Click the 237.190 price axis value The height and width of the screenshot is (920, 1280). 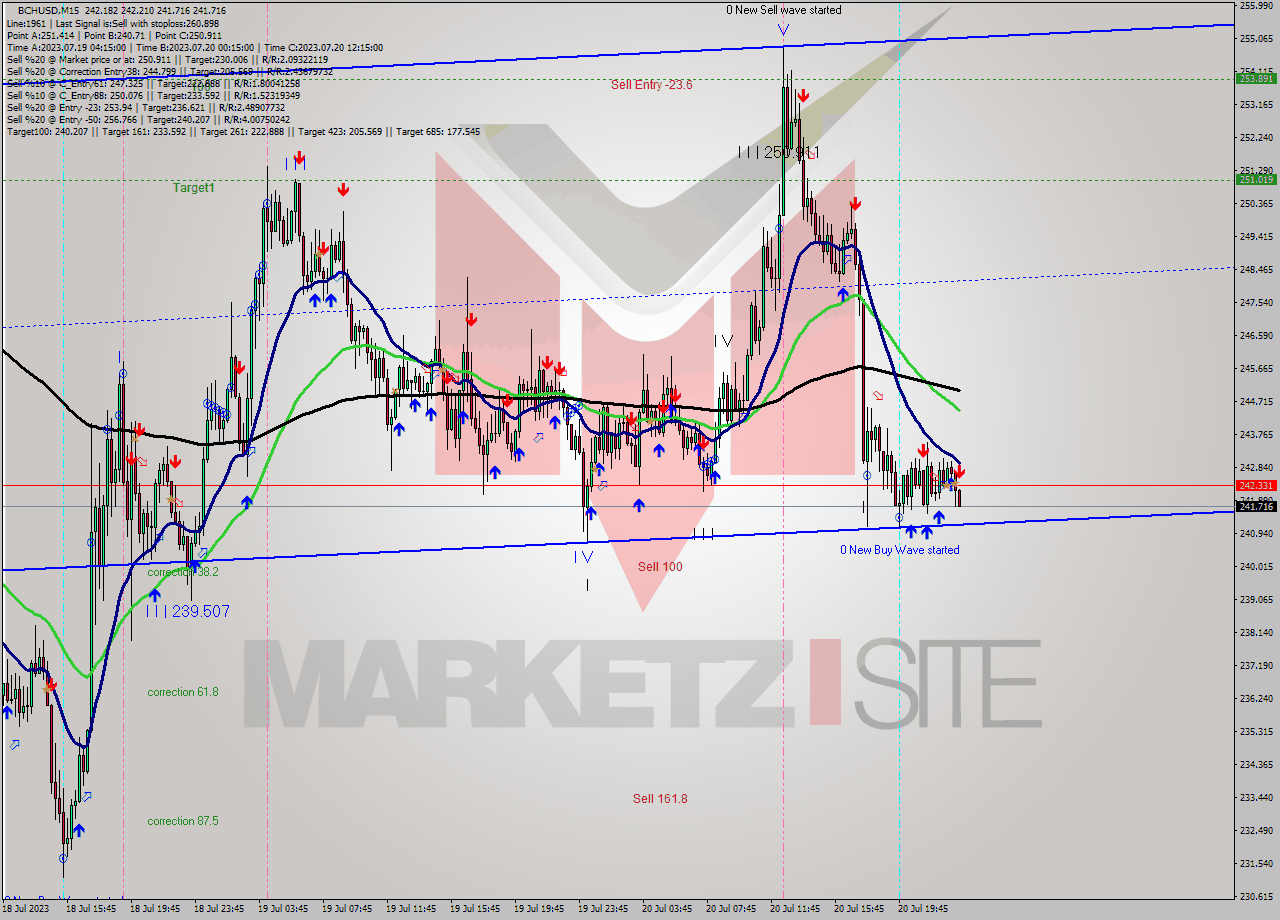pos(1256,665)
